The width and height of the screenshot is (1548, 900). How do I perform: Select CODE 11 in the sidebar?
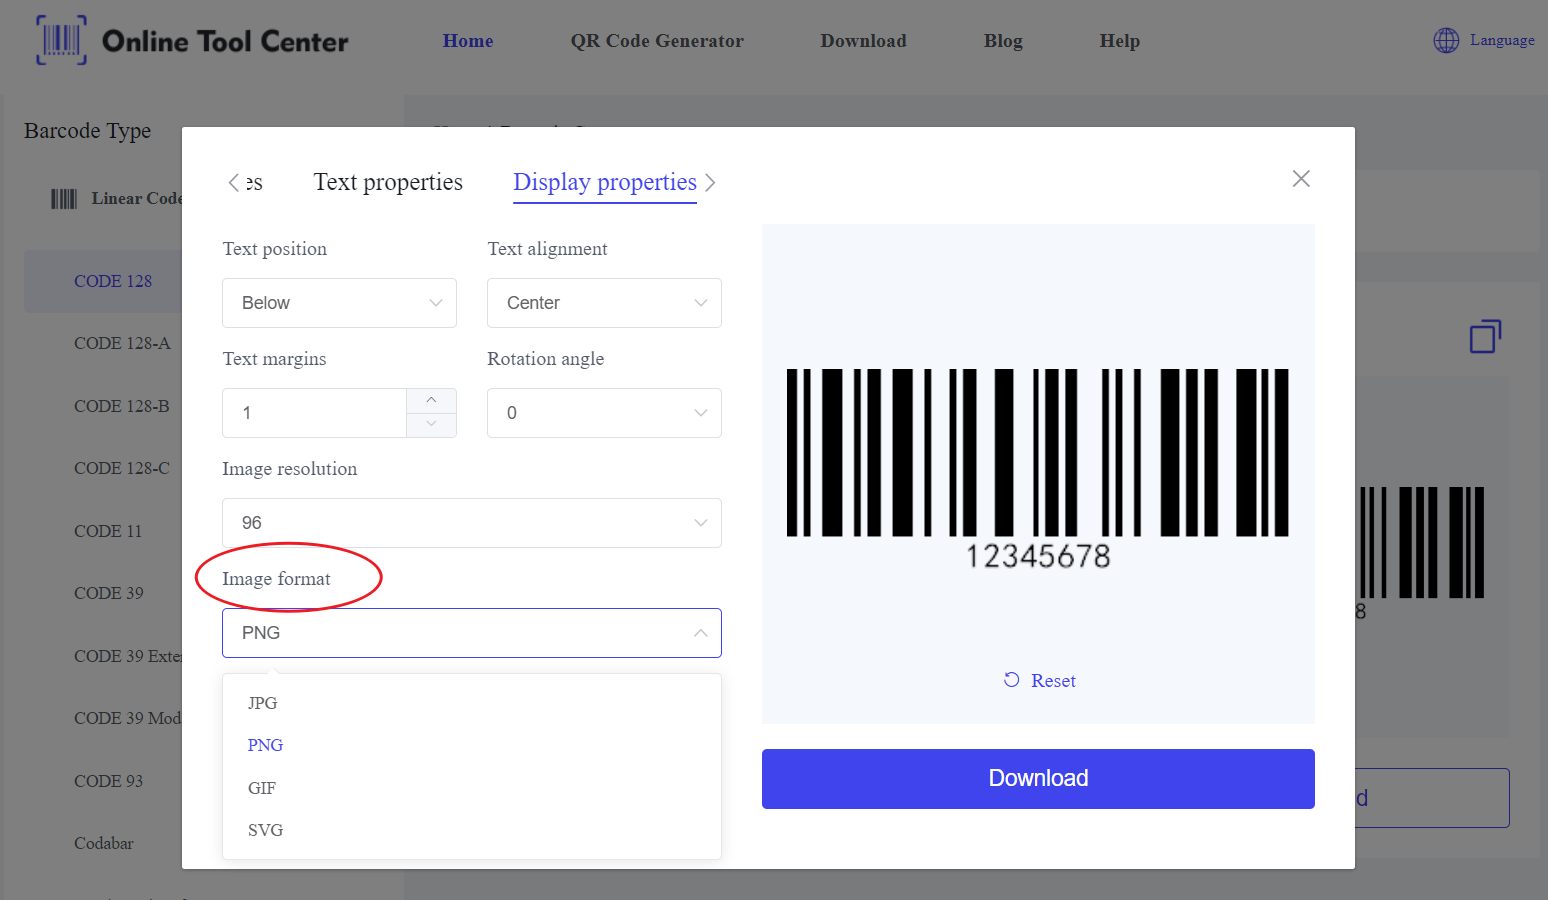108,531
